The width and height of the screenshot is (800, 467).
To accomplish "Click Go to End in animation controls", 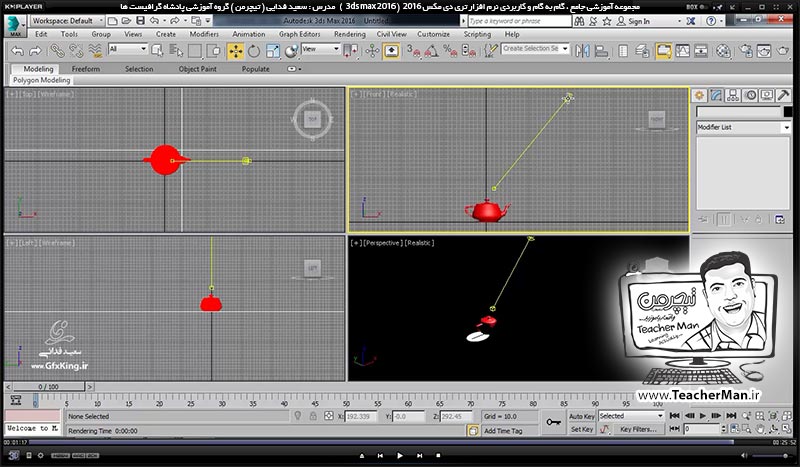I will [x=731, y=416].
